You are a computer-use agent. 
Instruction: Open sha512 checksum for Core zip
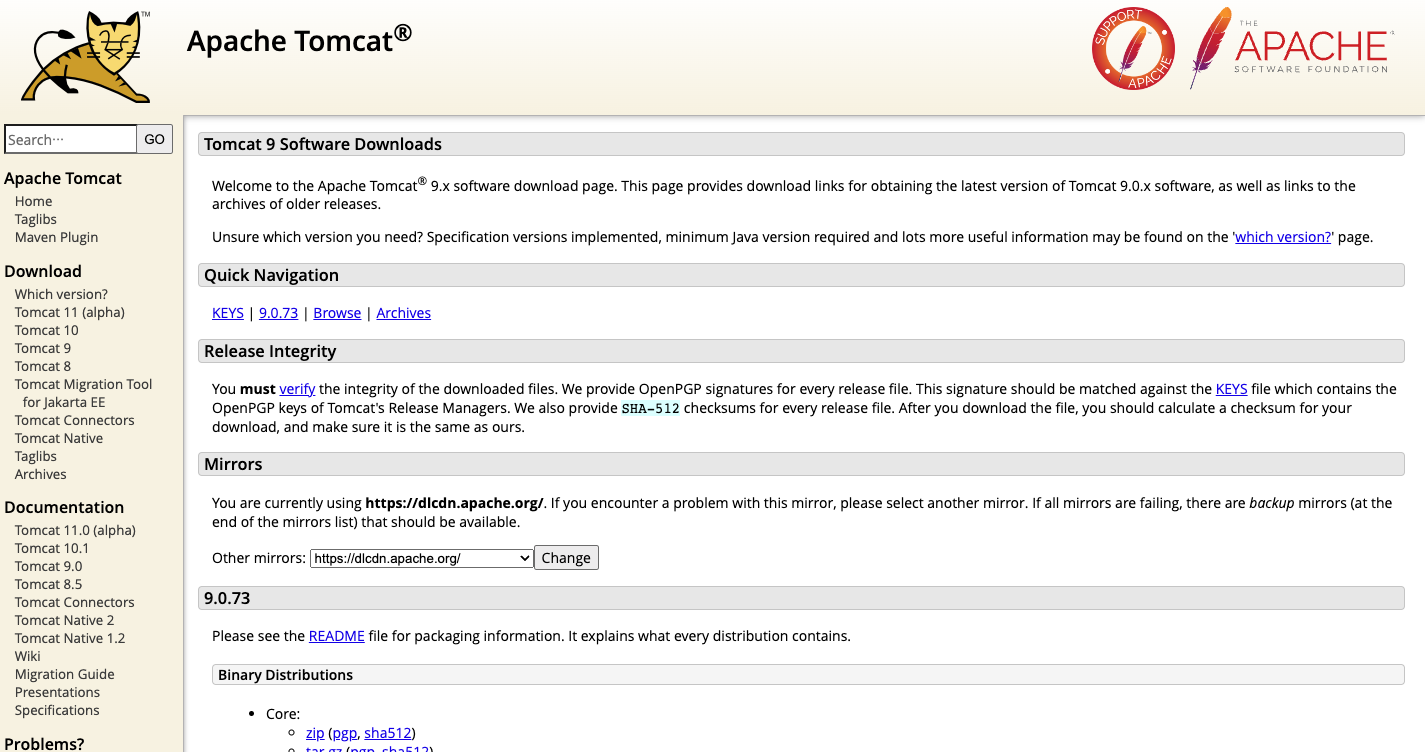[x=387, y=733]
